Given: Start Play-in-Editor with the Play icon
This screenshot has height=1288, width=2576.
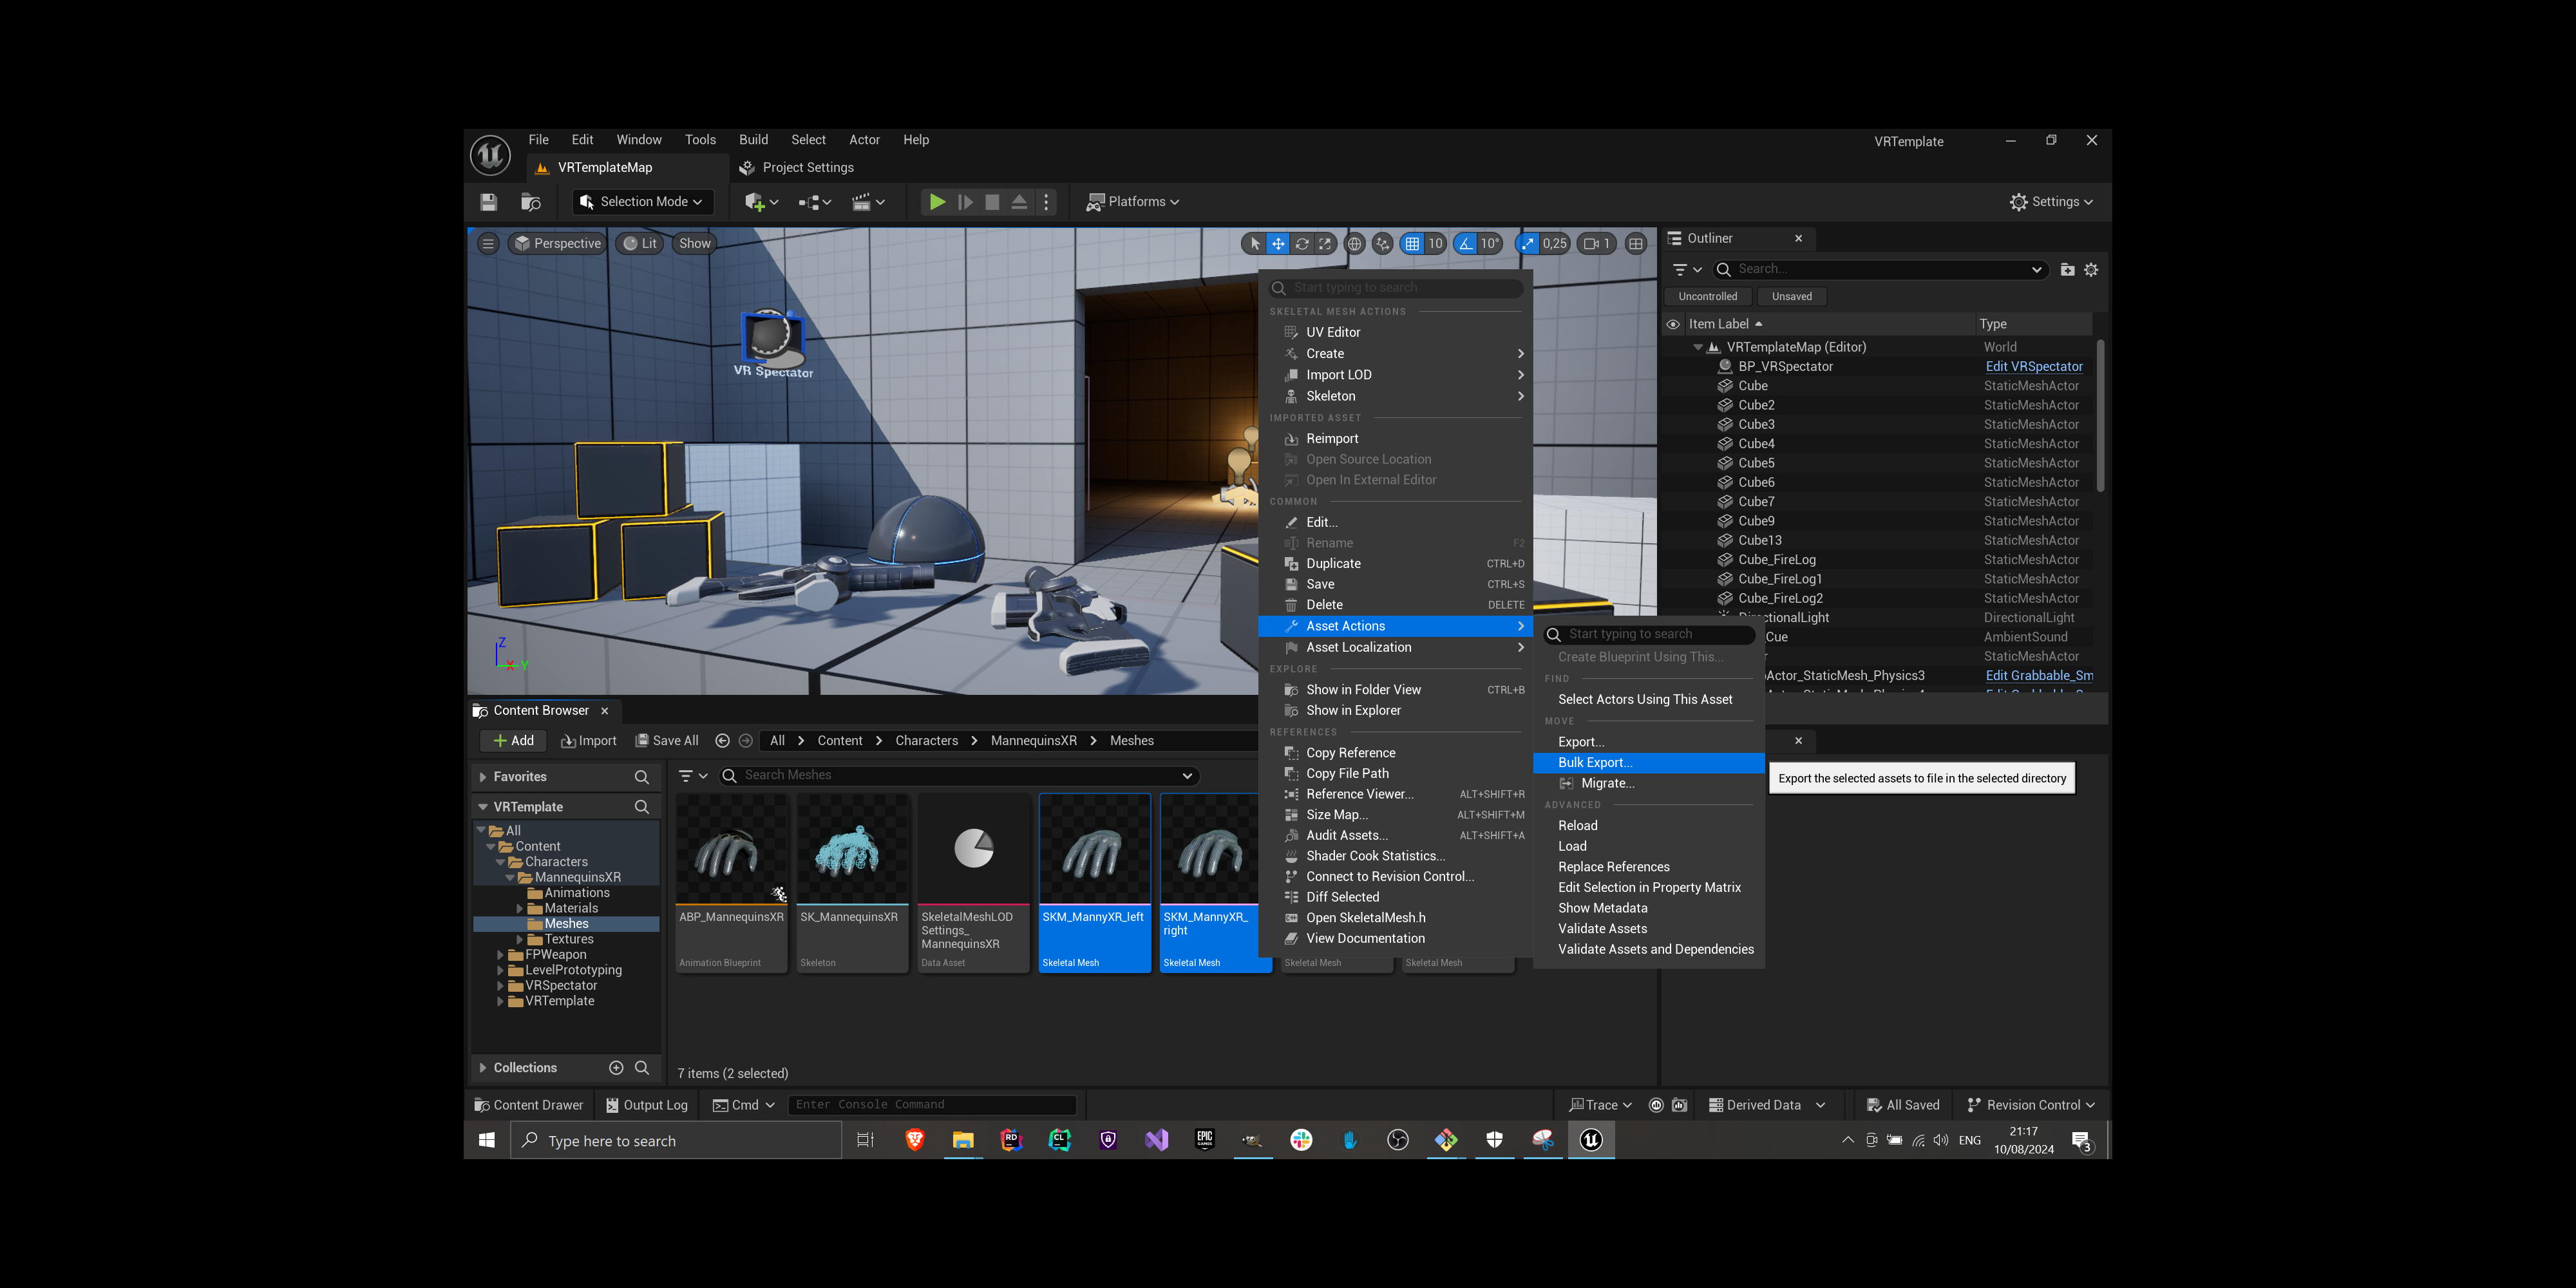Looking at the screenshot, I should (937, 202).
